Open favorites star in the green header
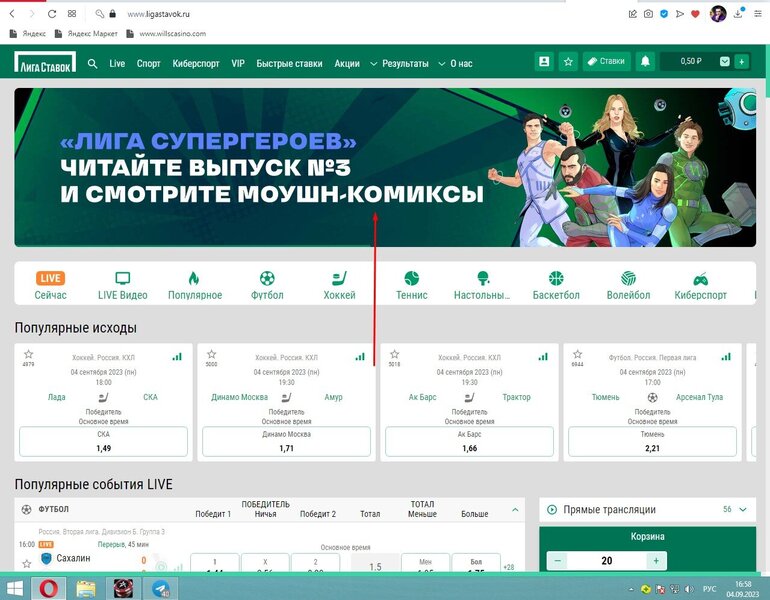The image size is (770, 600). click(x=568, y=61)
